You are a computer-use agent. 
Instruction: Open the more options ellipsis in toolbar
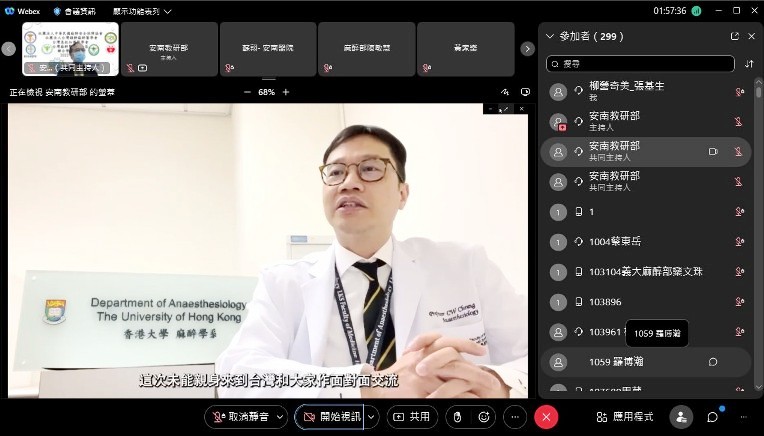[x=515, y=417]
